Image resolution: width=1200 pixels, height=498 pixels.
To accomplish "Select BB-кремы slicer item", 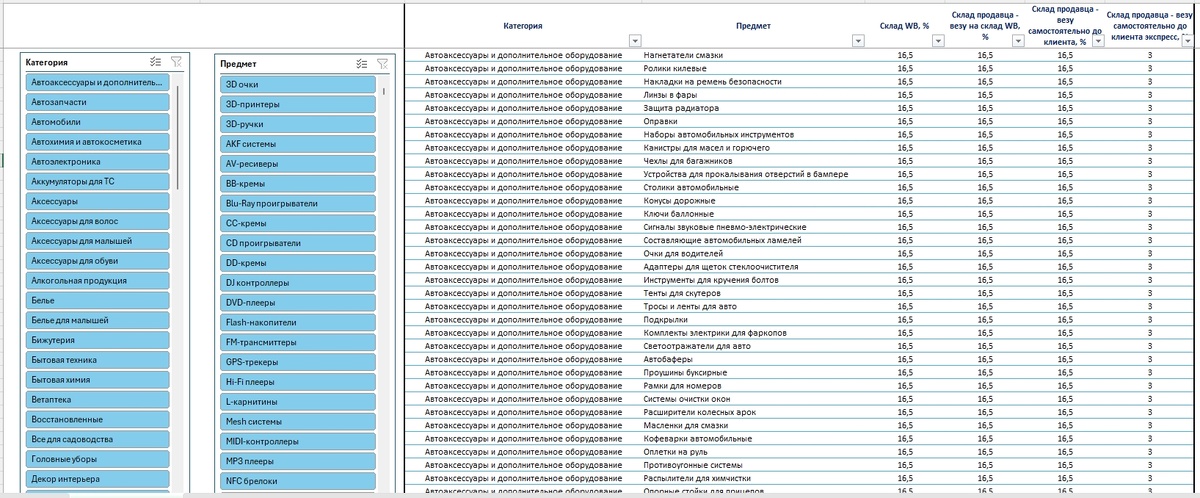I will [297, 184].
